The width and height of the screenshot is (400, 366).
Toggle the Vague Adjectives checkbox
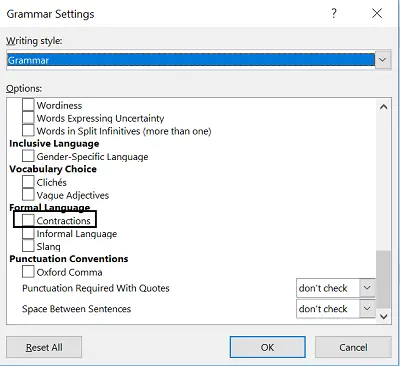28,195
